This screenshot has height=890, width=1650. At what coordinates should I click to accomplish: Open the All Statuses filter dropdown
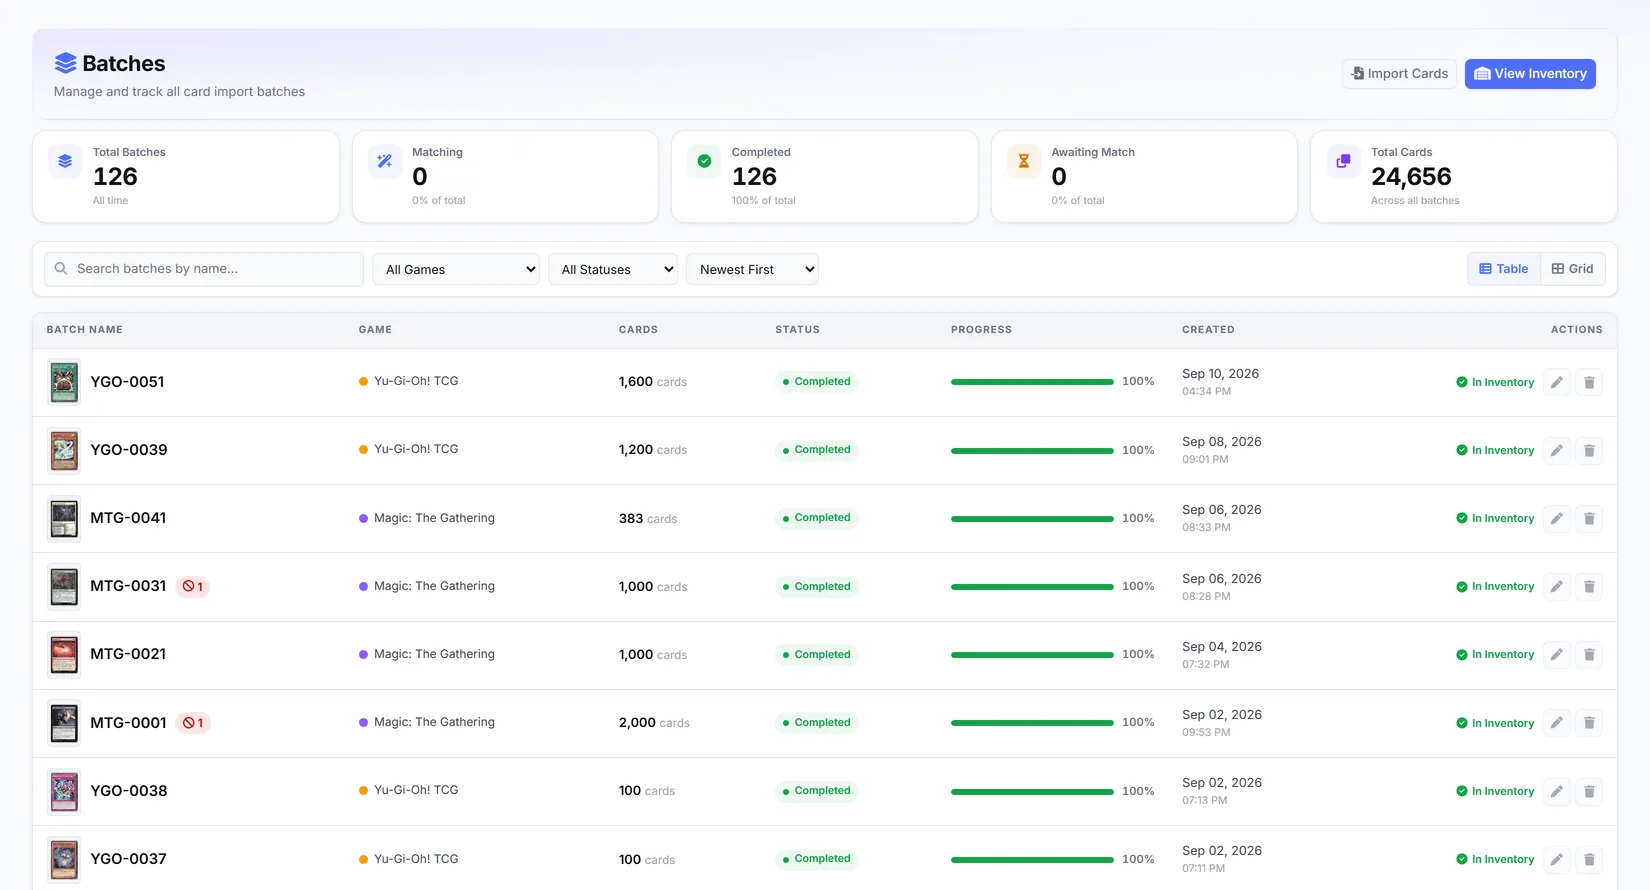(613, 269)
